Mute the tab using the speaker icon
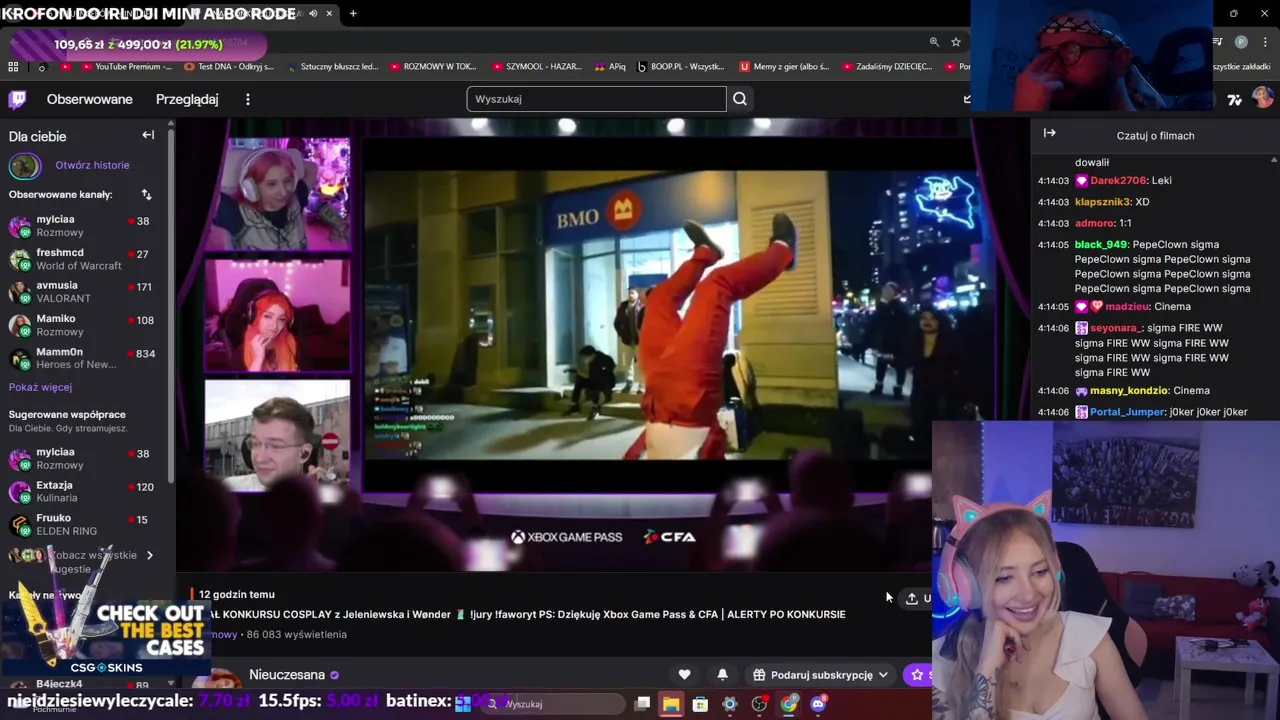 coord(313,13)
